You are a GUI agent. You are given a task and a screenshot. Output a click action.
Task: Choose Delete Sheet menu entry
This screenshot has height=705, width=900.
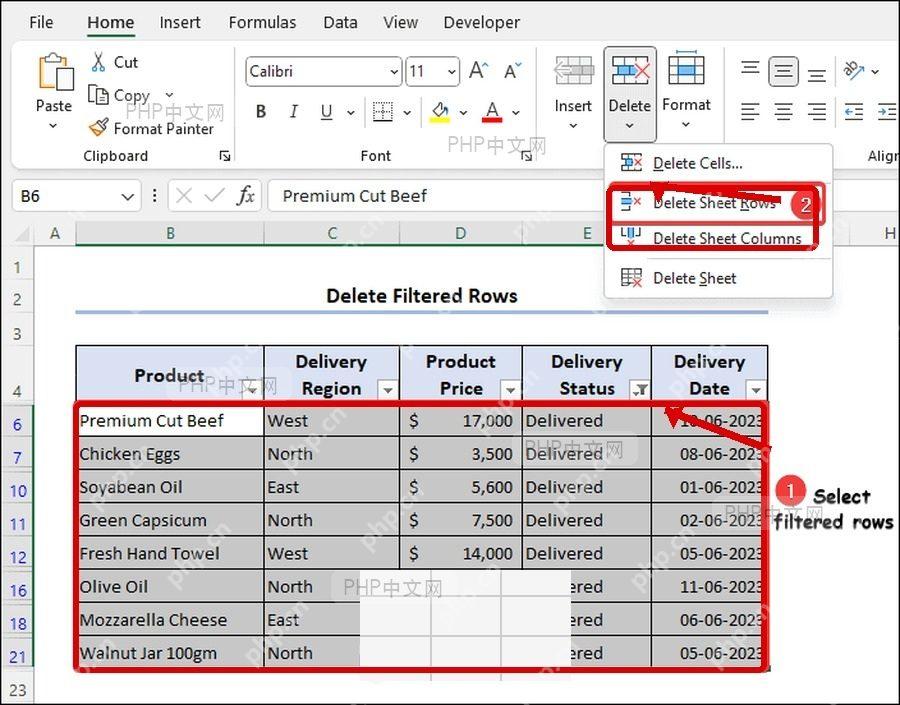point(718,278)
